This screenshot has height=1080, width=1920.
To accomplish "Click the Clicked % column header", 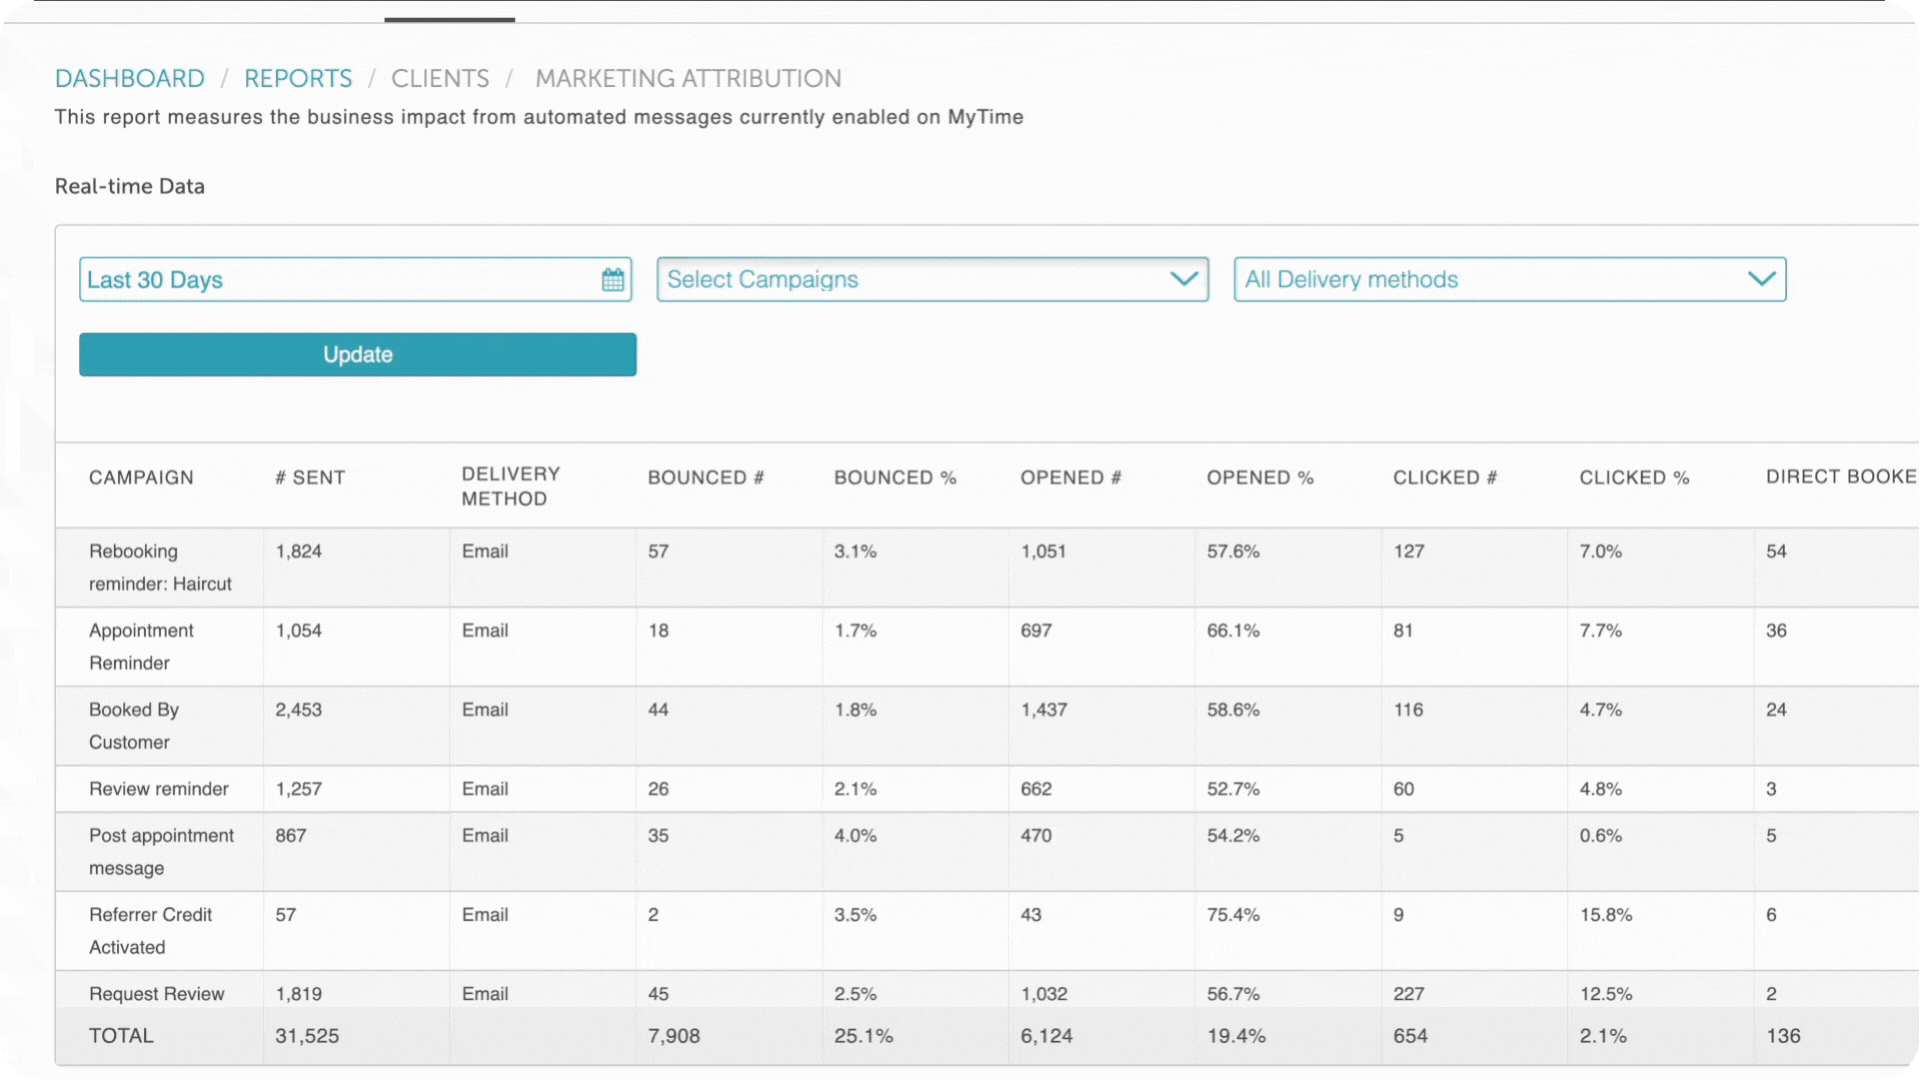I will 1634,478.
